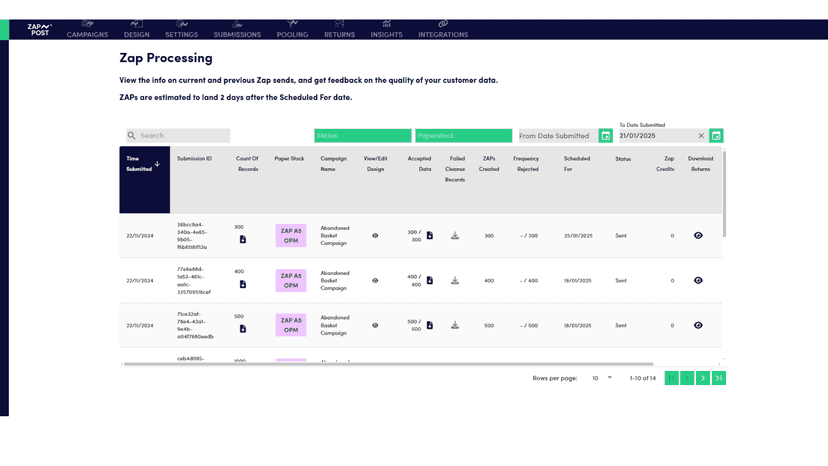View the design for the 300-record submission
The image size is (828, 466).
pos(375,236)
